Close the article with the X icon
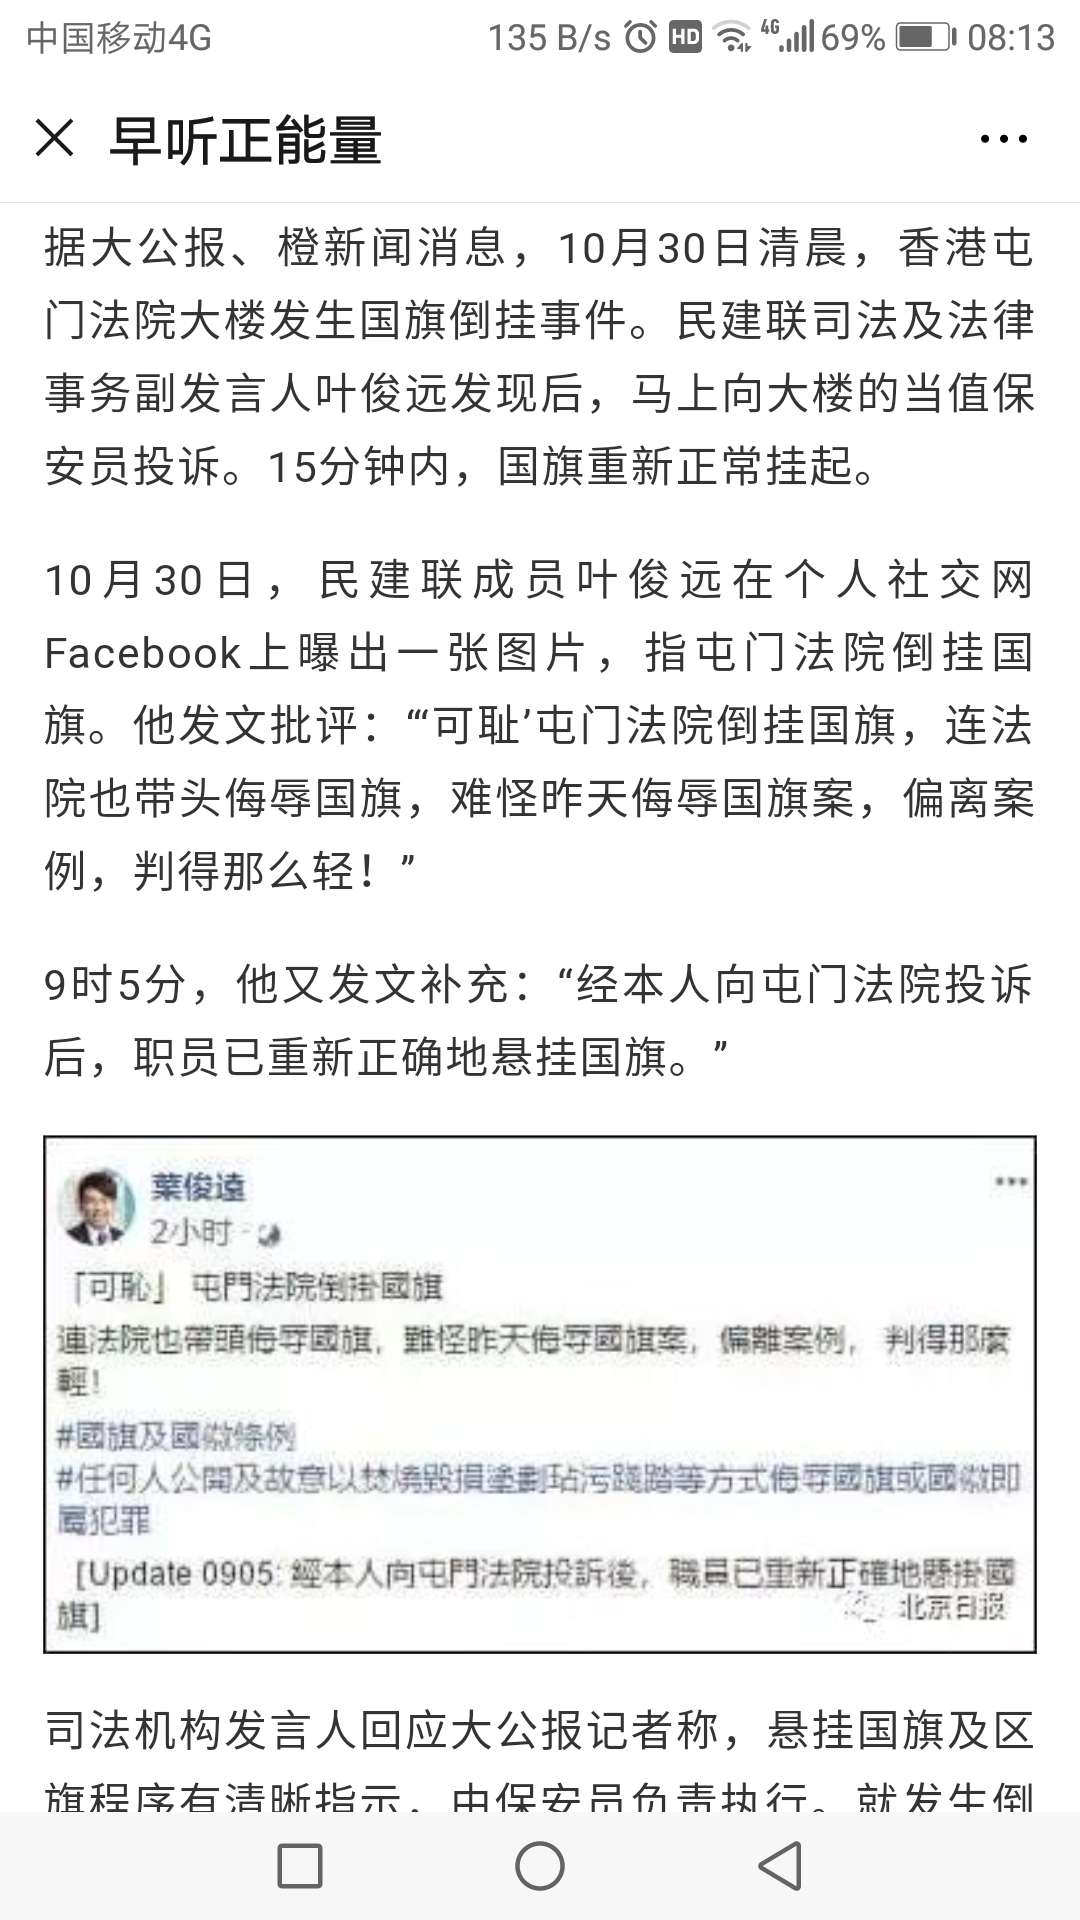1080x1920 pixels. click(x=54, y=138)
